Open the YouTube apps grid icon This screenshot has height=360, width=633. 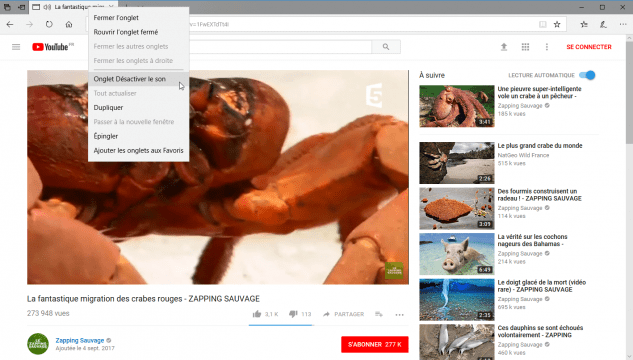(x=525, y=47)
